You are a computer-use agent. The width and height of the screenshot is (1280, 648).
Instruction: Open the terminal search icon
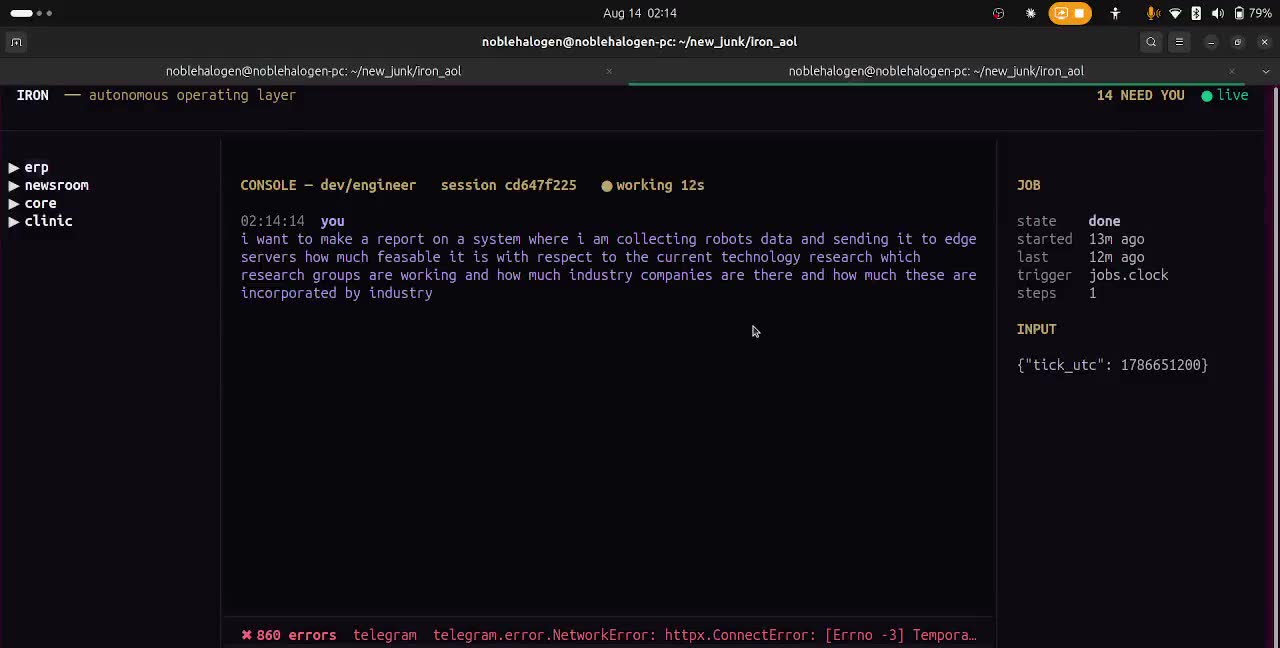[1151, 42]
